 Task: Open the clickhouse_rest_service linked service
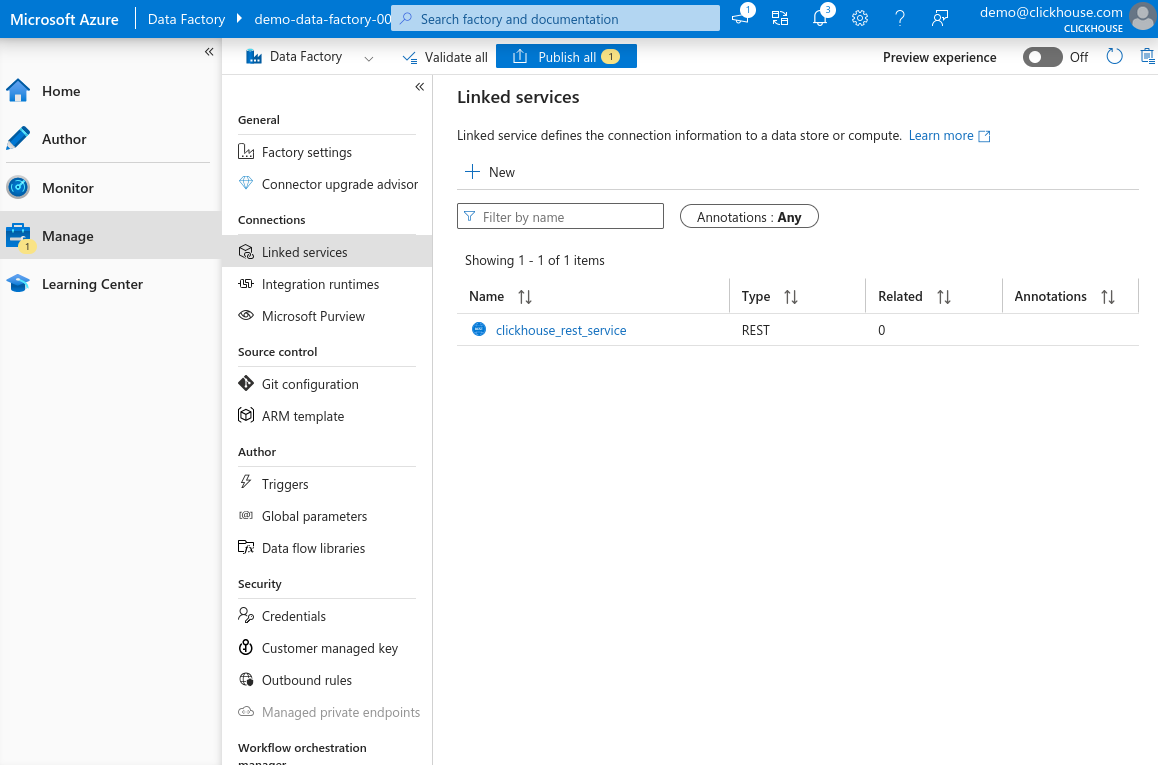point(561,330)
